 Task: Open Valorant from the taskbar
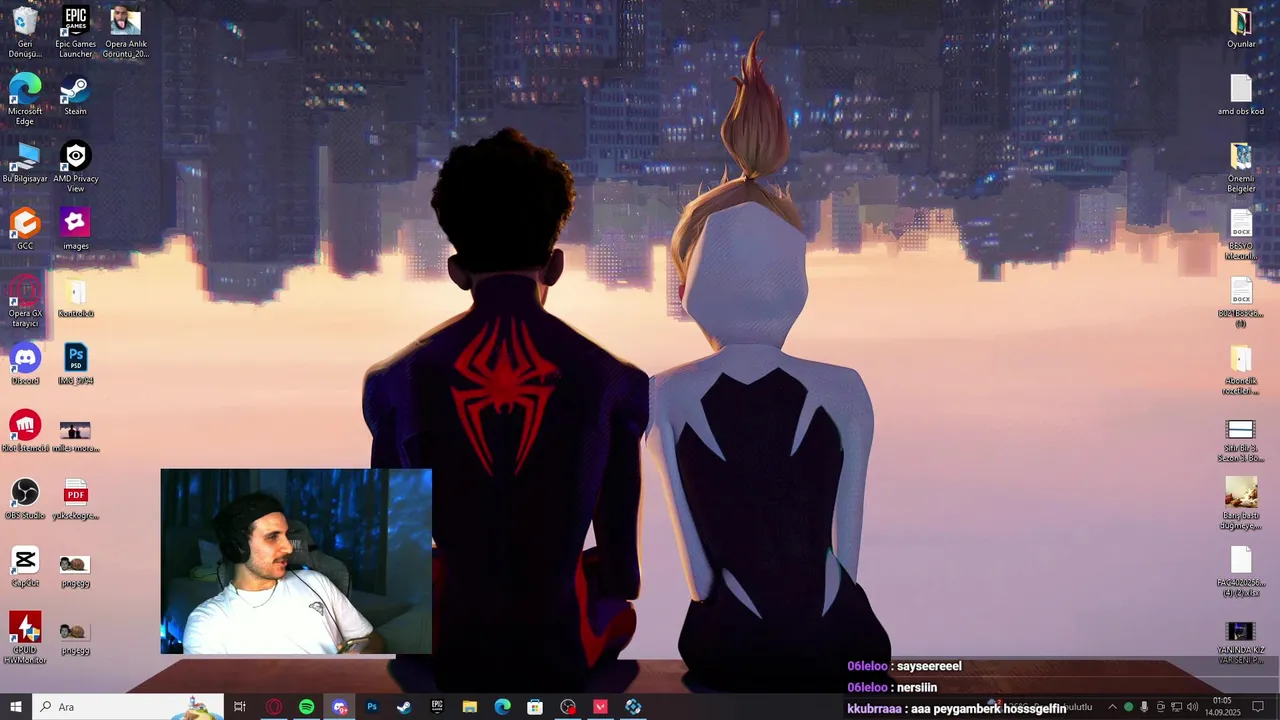(x=601, y=707)
